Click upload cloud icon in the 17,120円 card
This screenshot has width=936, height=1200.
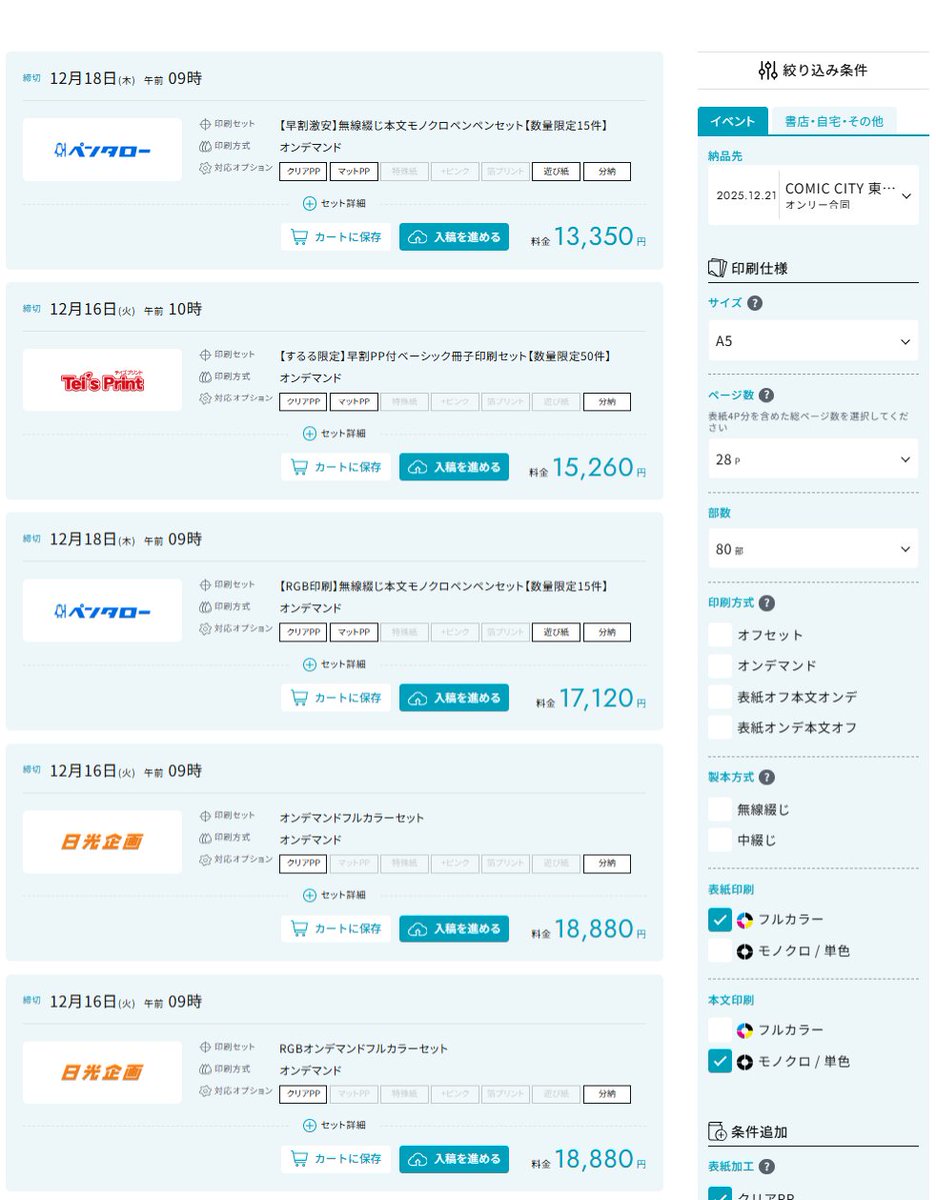coord(418,698)
